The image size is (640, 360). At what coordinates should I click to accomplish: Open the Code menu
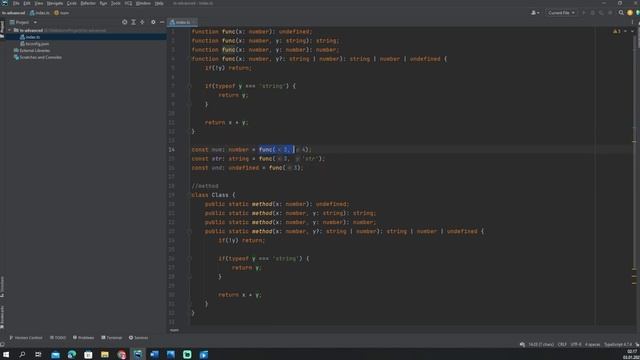[71, 3]
